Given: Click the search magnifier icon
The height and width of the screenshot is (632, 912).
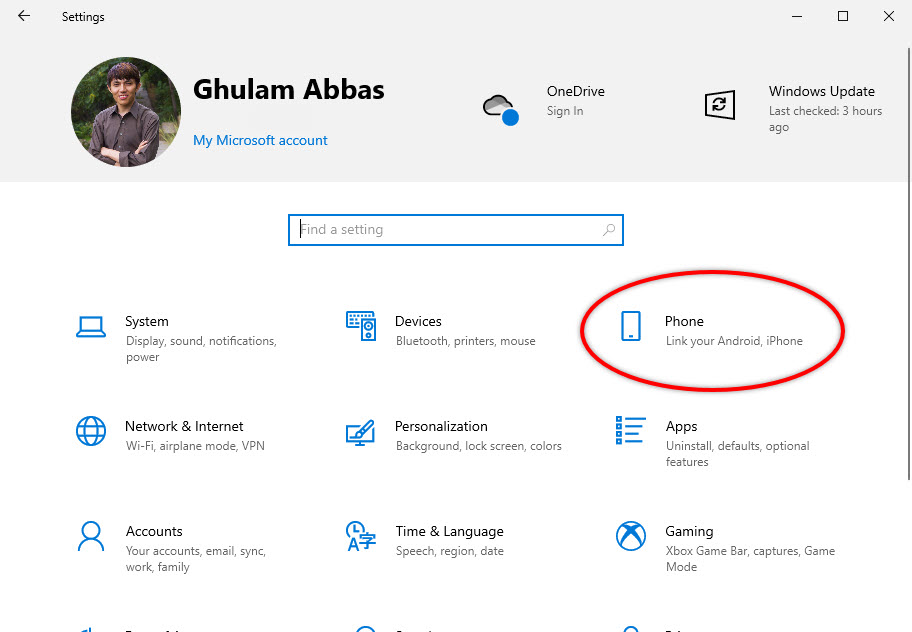Looking at the screenshot, I should (609, 230).
